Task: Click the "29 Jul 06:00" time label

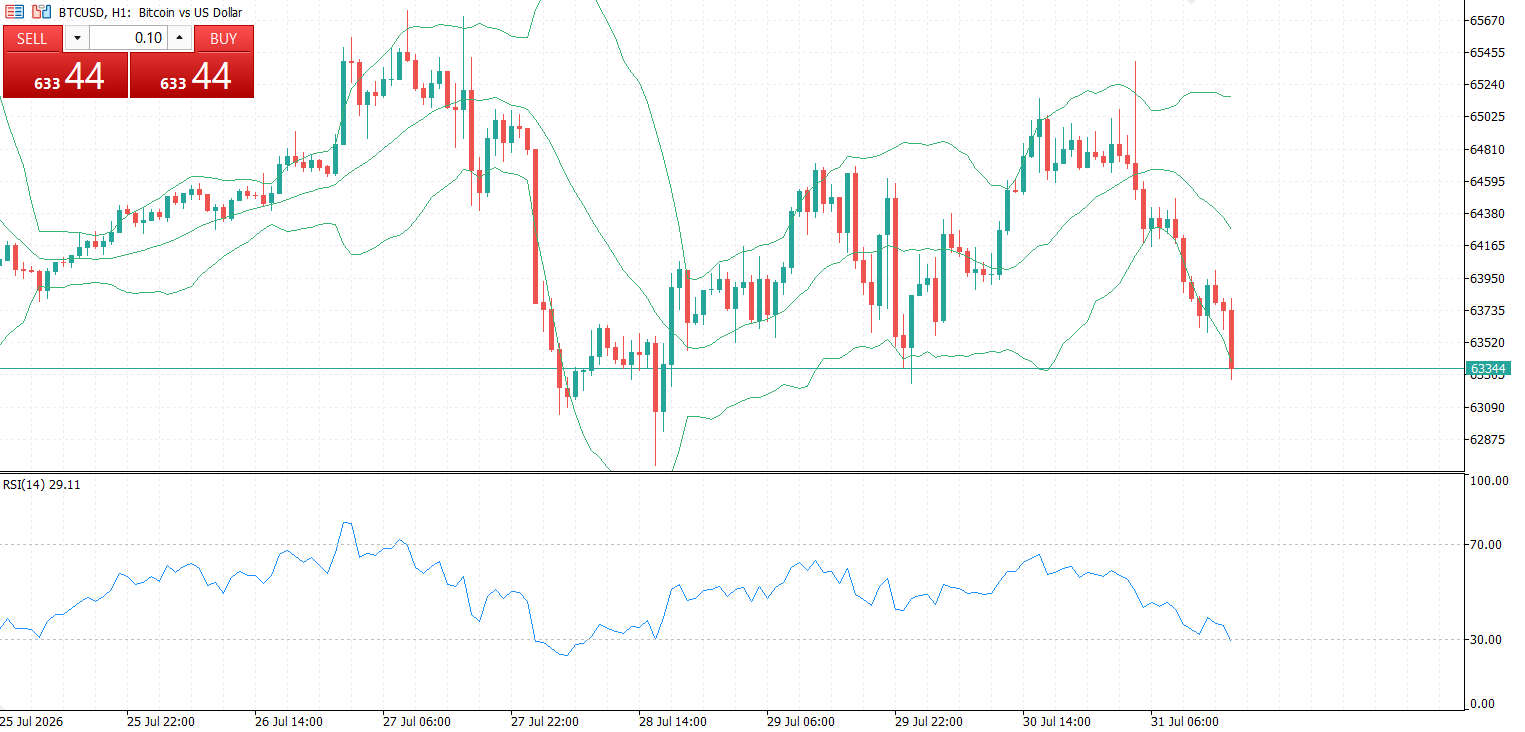Action: 801,721
